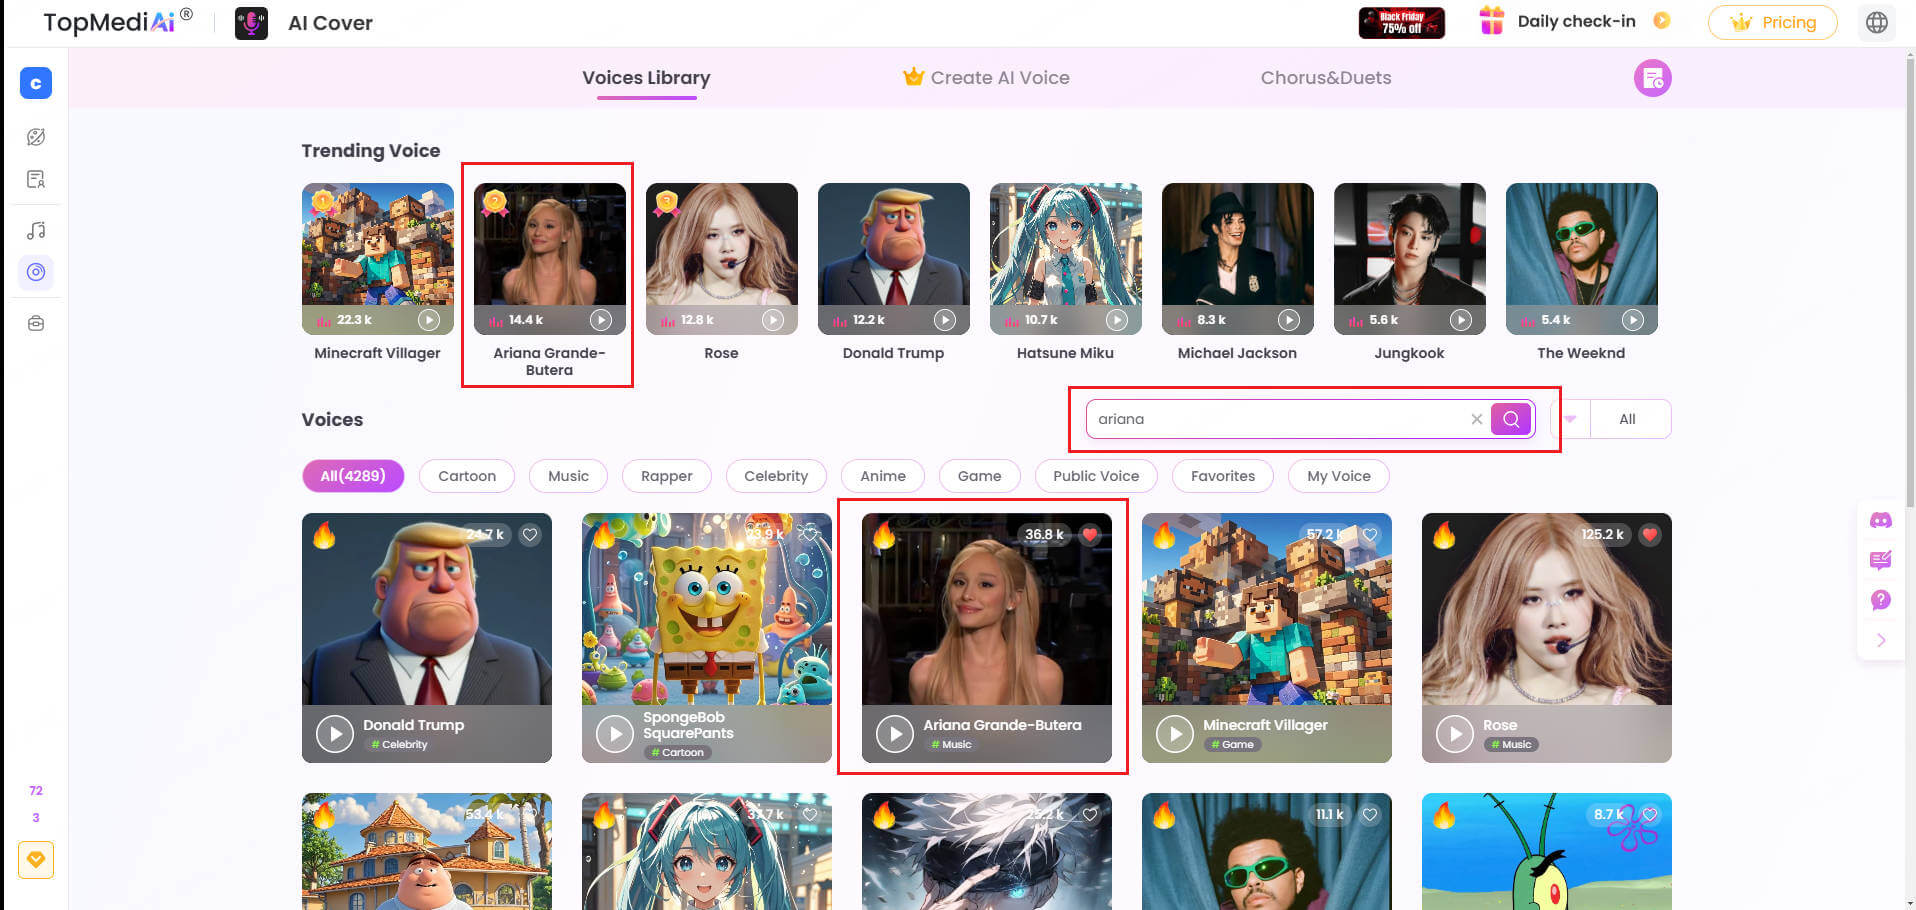Clear the ariana search text
Viewport: 1916px width, 910px height.
(x=1476, y=419)
